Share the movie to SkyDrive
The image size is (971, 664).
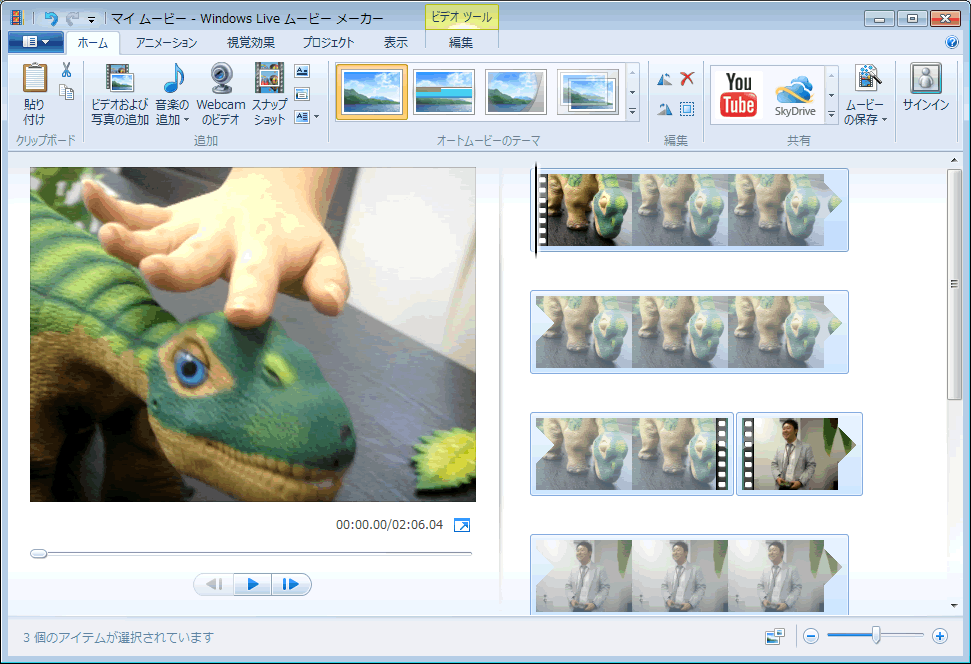[796, 94]
